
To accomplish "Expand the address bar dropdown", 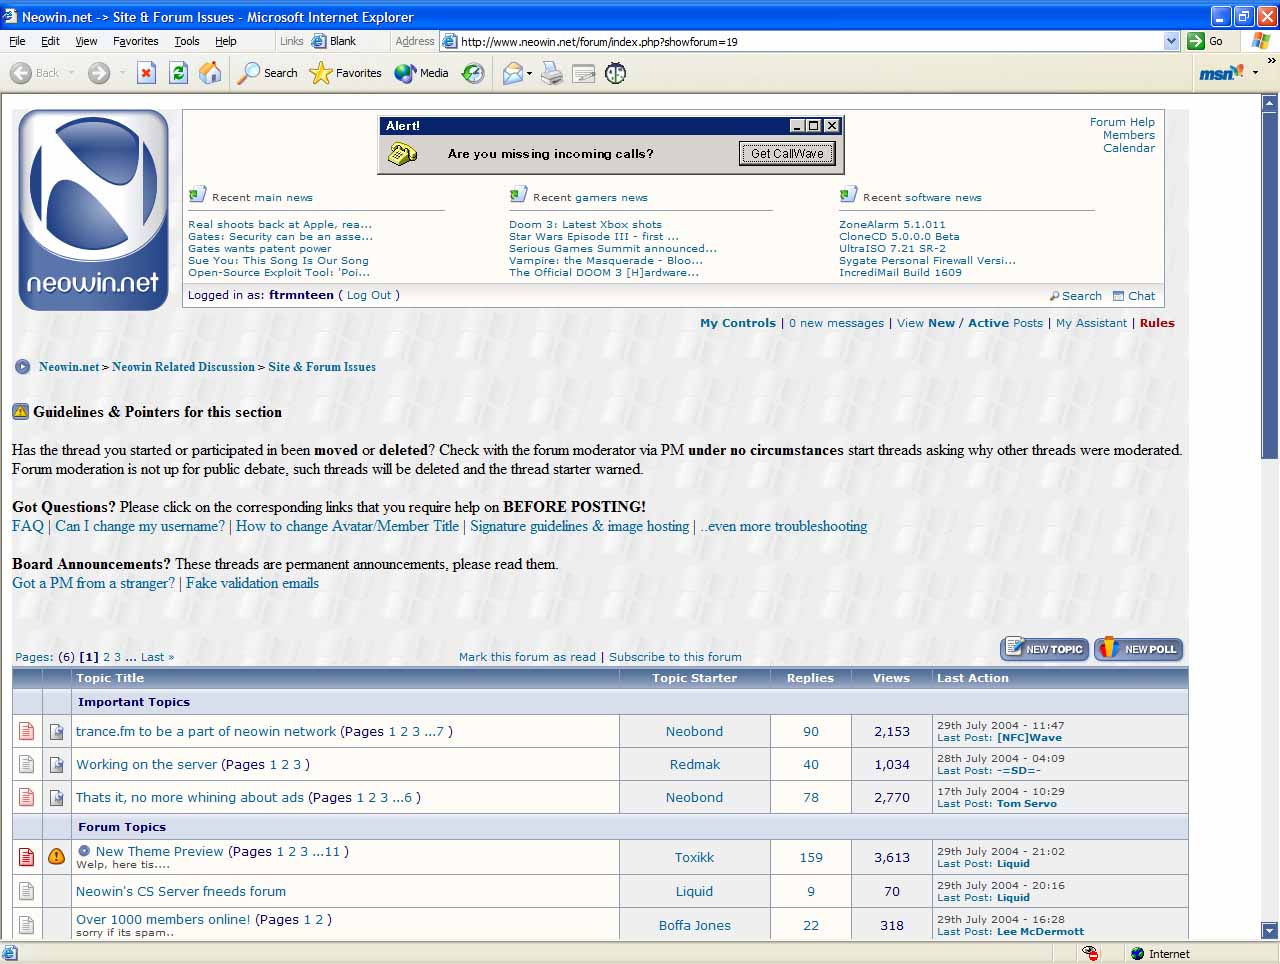I will [x=1171, y=41].
